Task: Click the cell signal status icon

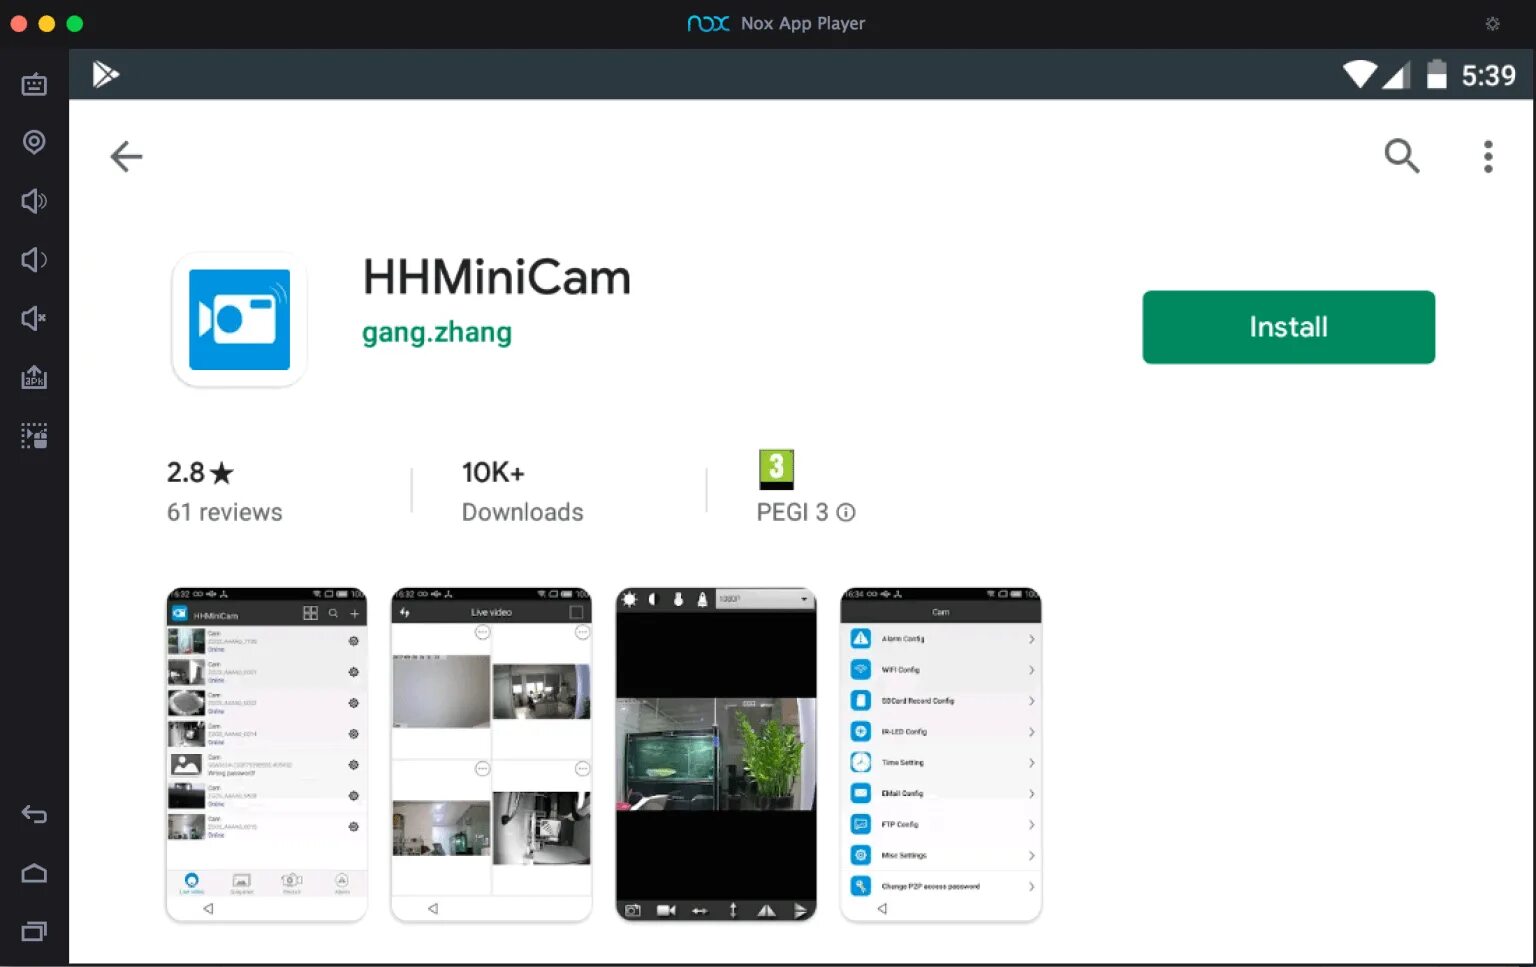Action: 1396,74
